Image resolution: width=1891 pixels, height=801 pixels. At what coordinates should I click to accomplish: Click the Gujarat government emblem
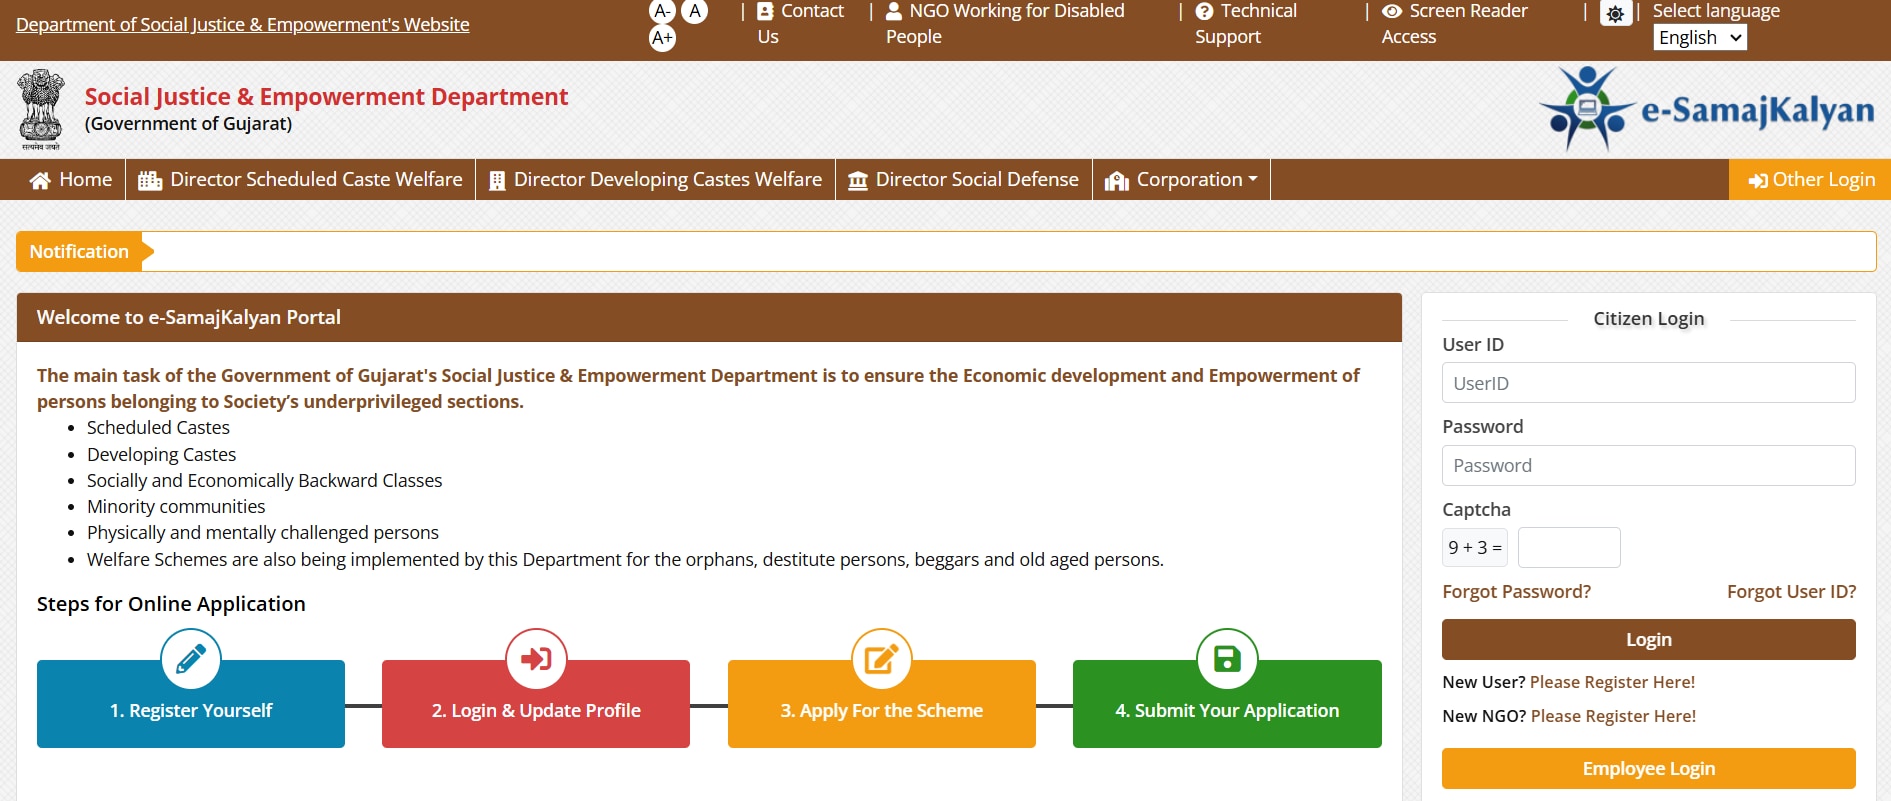tap(41, 109)
